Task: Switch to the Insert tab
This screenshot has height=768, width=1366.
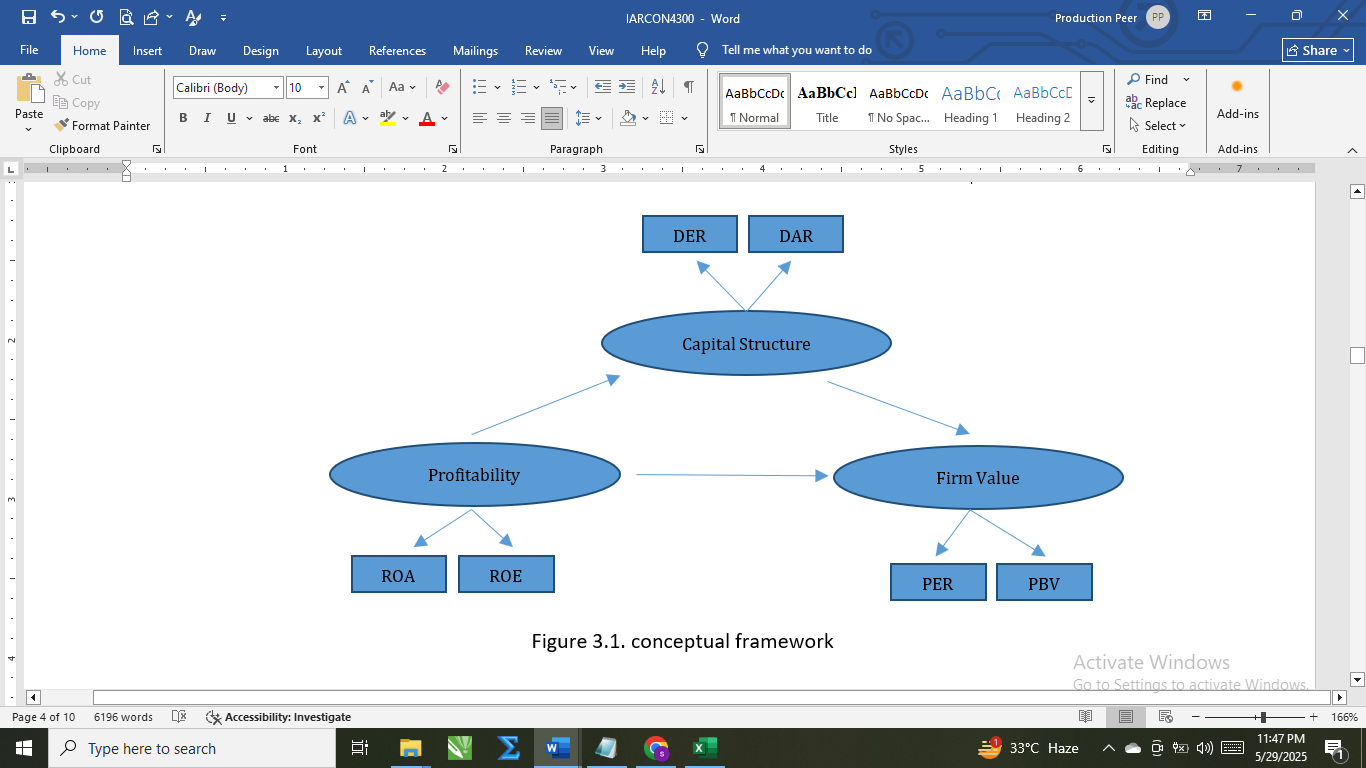Action: click(x=147, y=50)
